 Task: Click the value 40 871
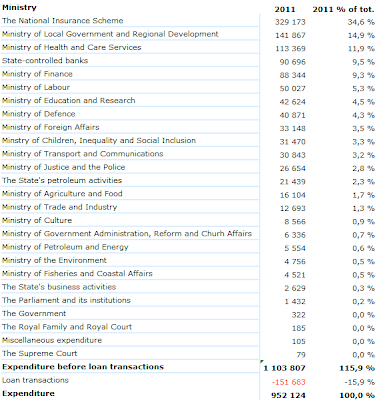click(293, 116)
